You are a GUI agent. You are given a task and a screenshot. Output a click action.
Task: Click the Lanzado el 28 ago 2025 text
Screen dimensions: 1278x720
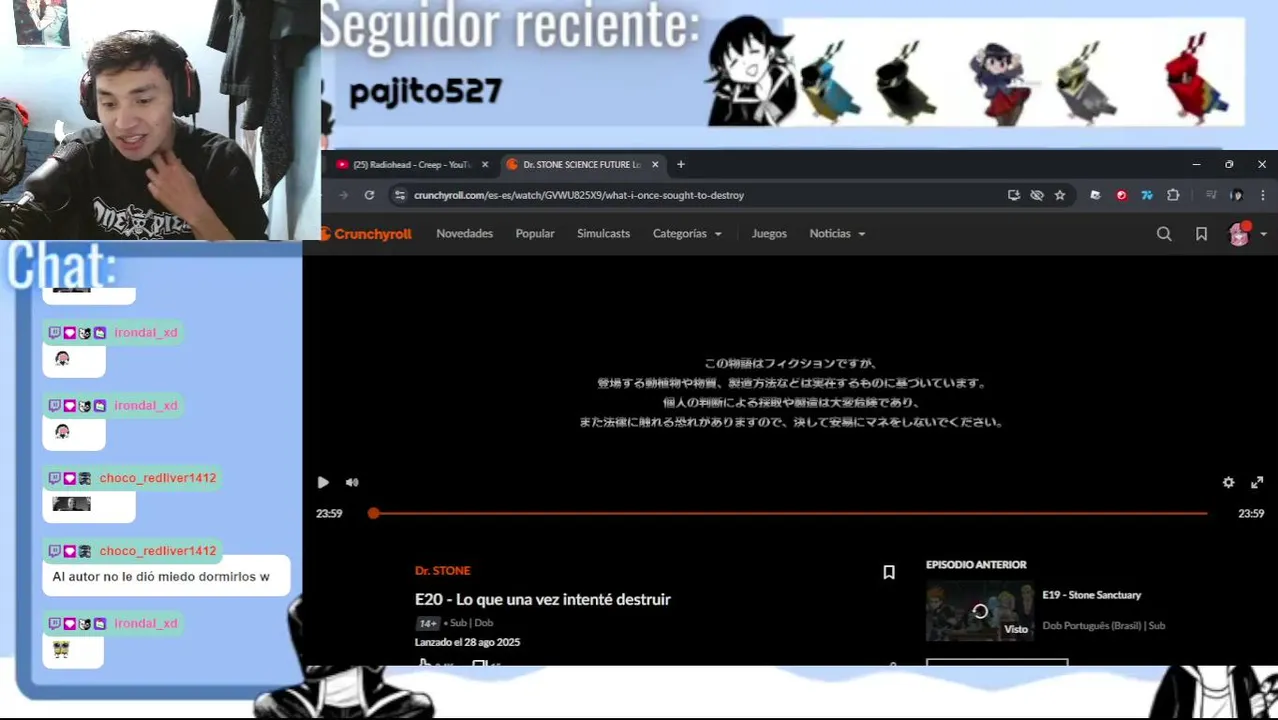467,642
